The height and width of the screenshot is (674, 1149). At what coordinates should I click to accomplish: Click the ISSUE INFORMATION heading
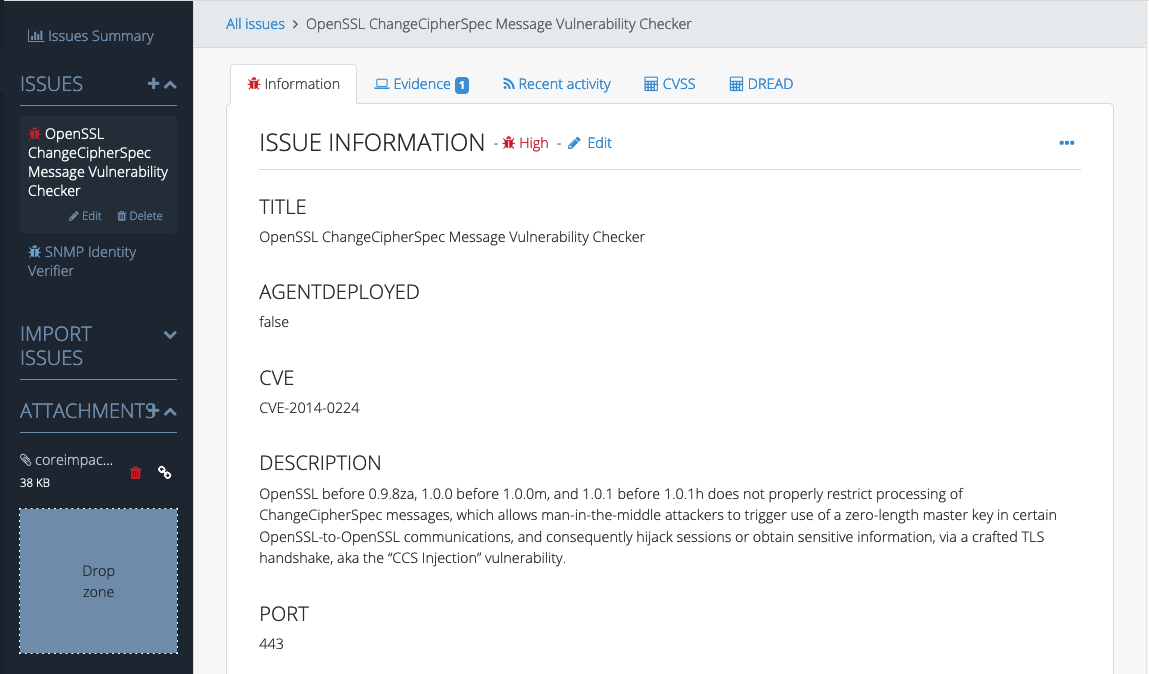(372, 143)
